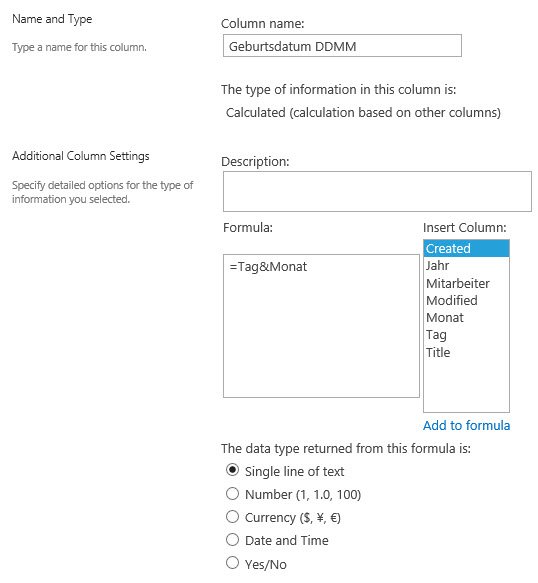Choose the Date and Time radio button

coord(232,539)
